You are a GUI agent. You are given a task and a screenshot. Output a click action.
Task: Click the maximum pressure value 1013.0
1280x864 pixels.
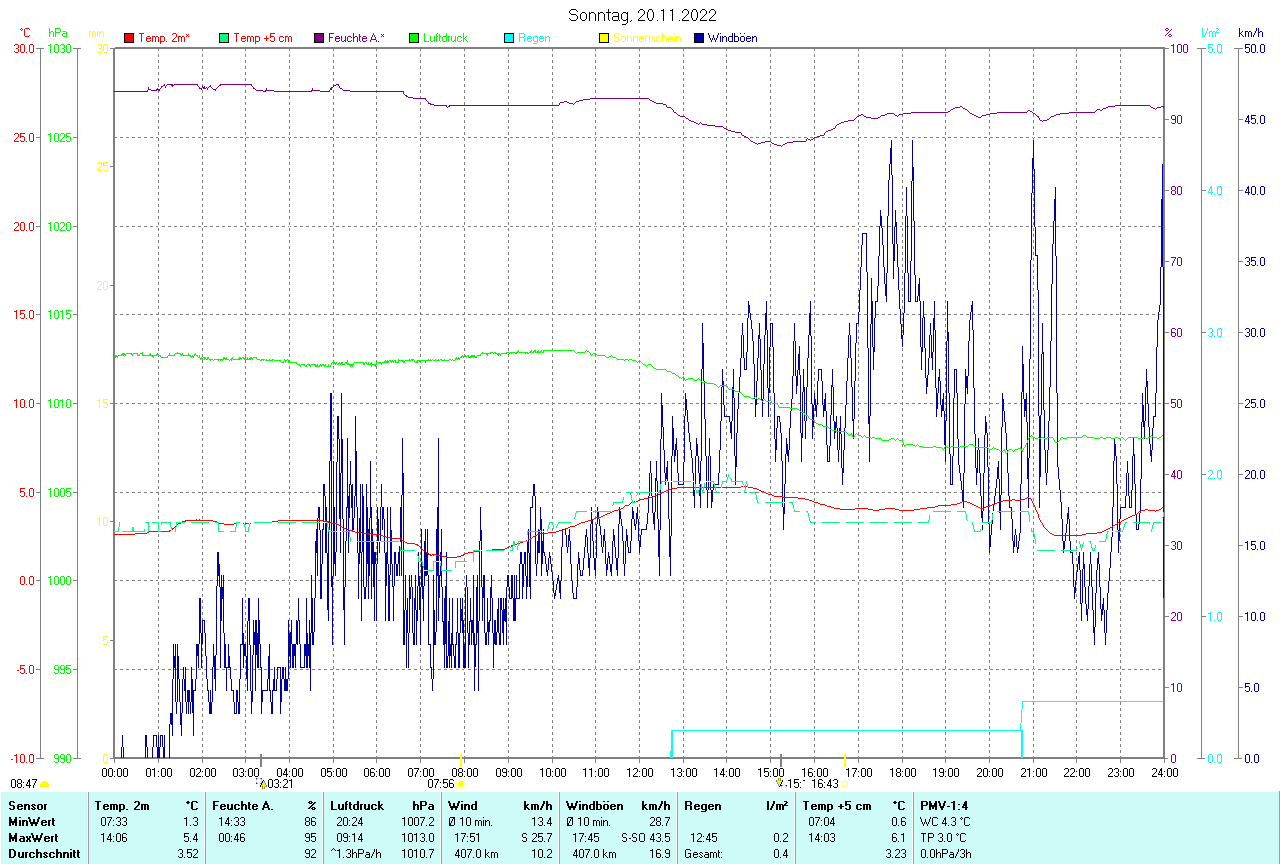point(418,838)
